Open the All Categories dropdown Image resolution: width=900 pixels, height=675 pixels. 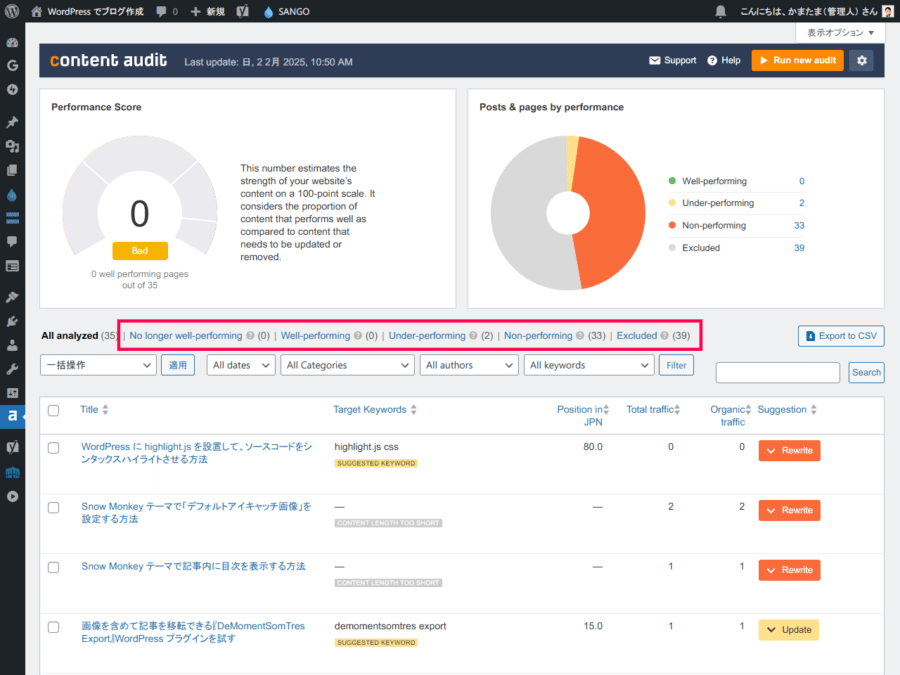[x=347, y=365]
